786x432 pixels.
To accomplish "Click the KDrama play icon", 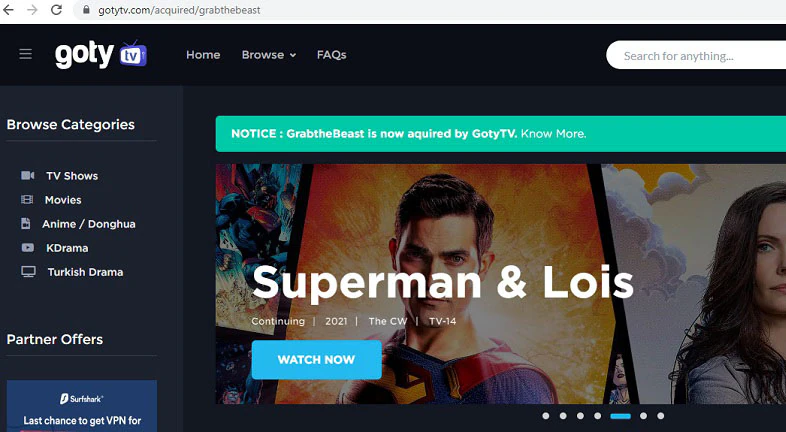I will tap(28, 248).
